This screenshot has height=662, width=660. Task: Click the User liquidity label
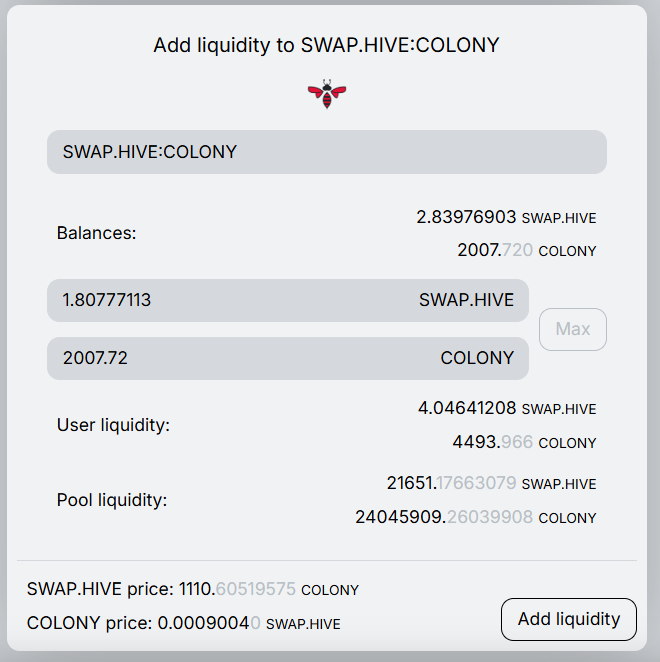pyautogui.click(x=113, y=425)
